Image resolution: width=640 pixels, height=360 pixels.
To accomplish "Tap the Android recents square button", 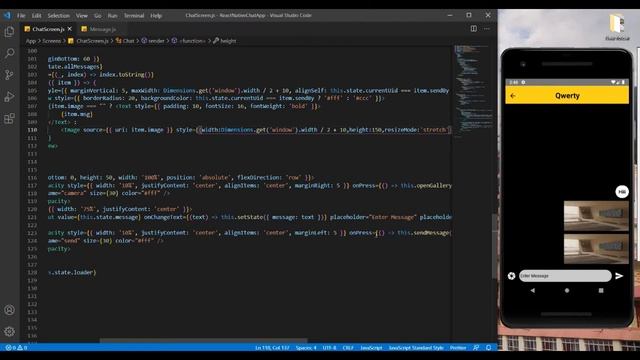I will coord(601,290).
